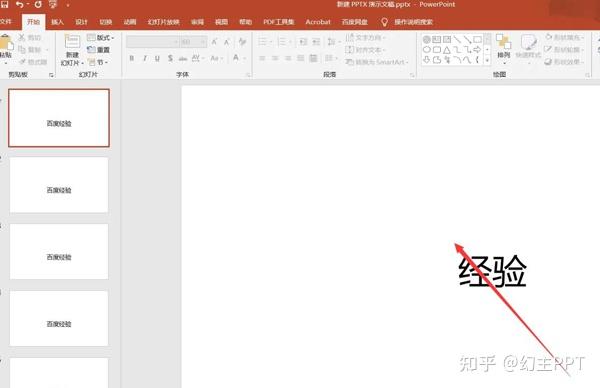Switch to the 幻灯片放映 tab

pyautogui.click(x=163, y=22)
